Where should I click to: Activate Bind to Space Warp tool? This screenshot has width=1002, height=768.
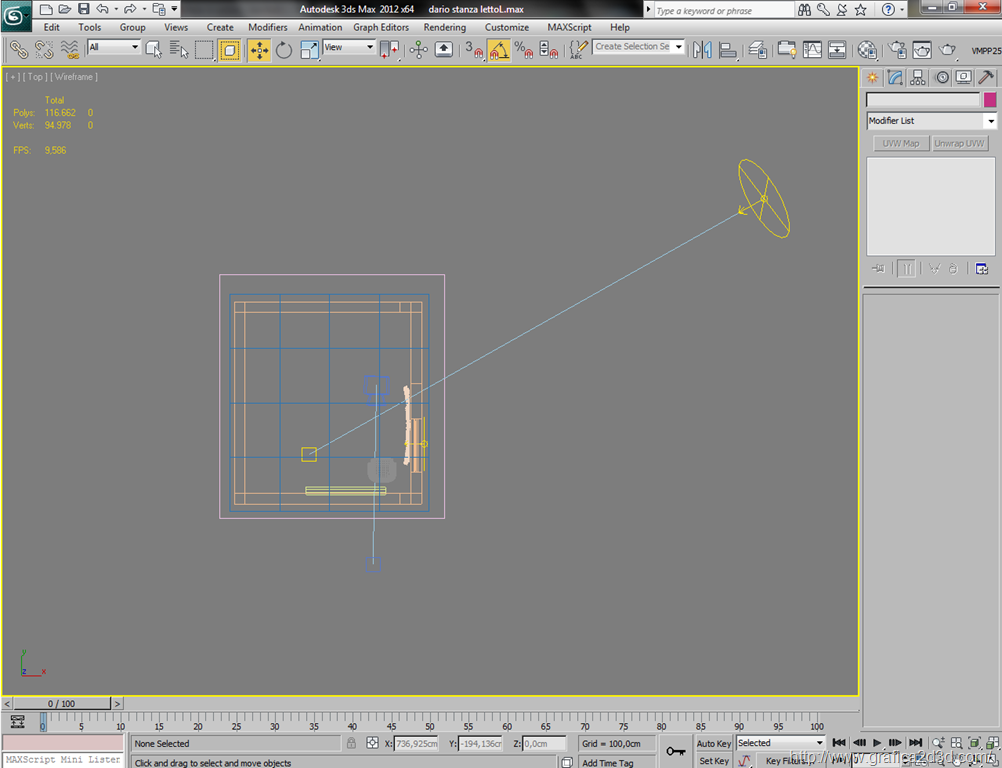pos(69,50)
